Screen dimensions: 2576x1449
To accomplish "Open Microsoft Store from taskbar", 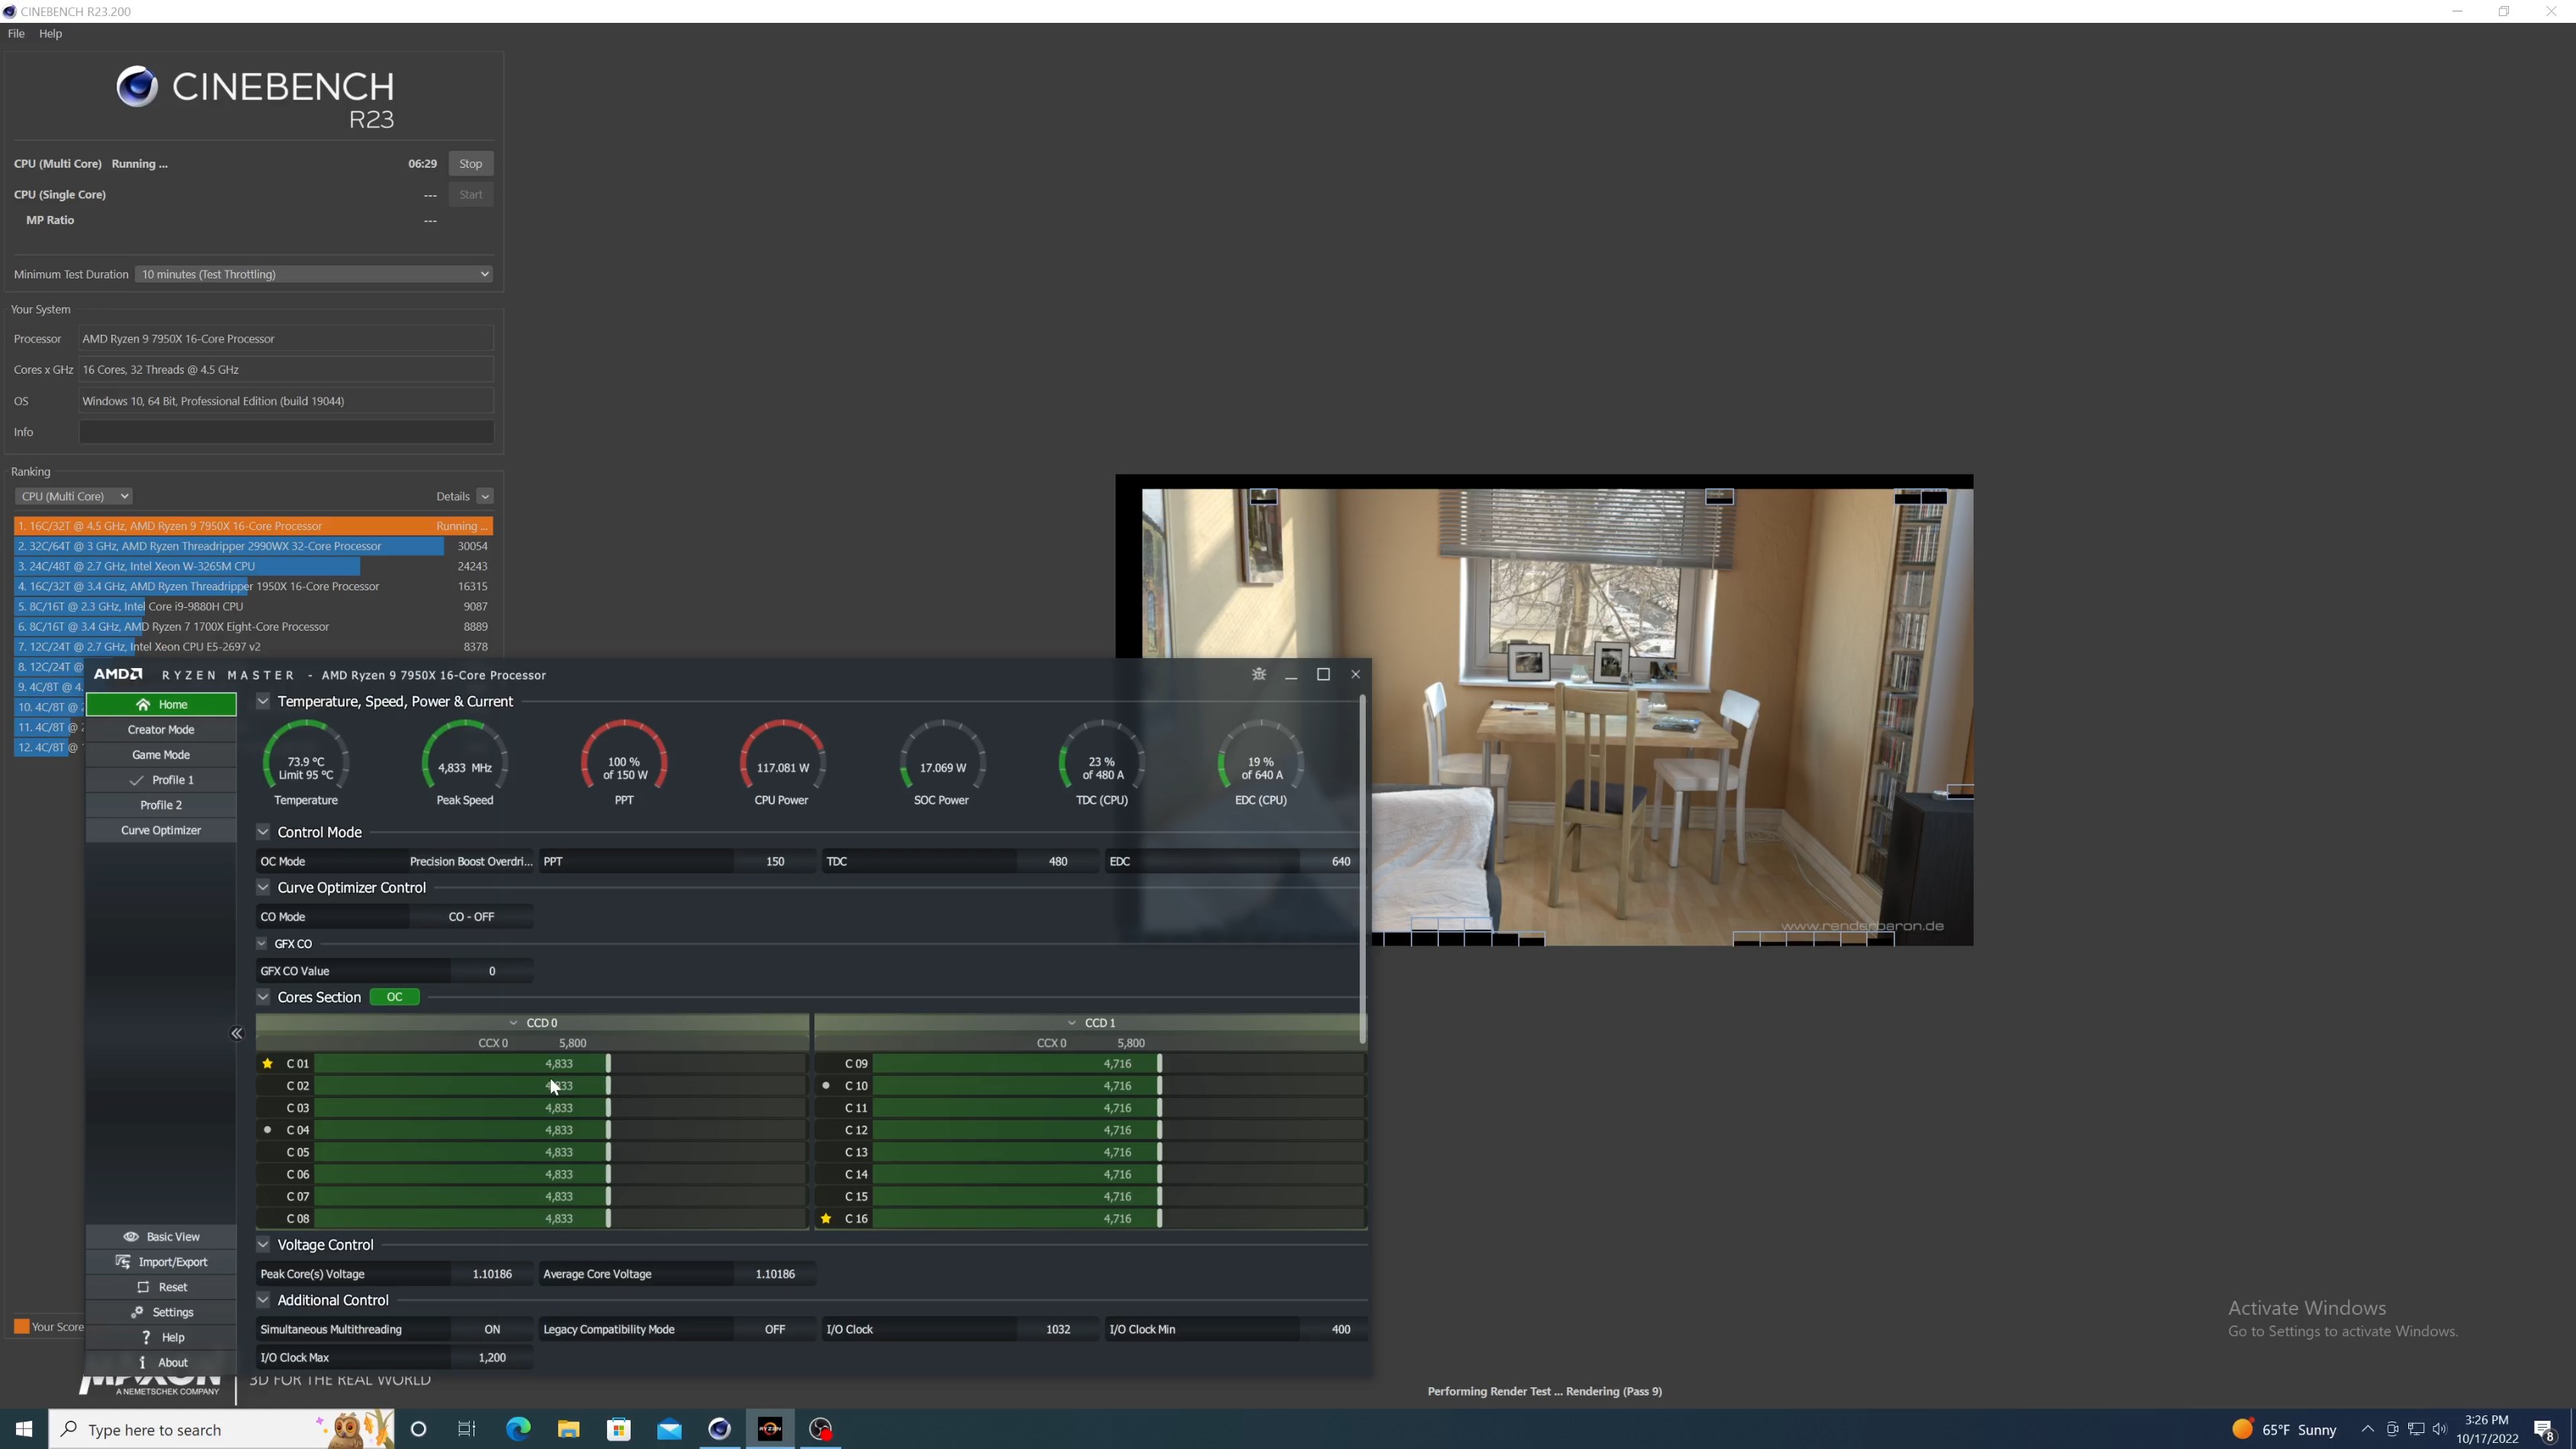I will tap(619, 1429).
